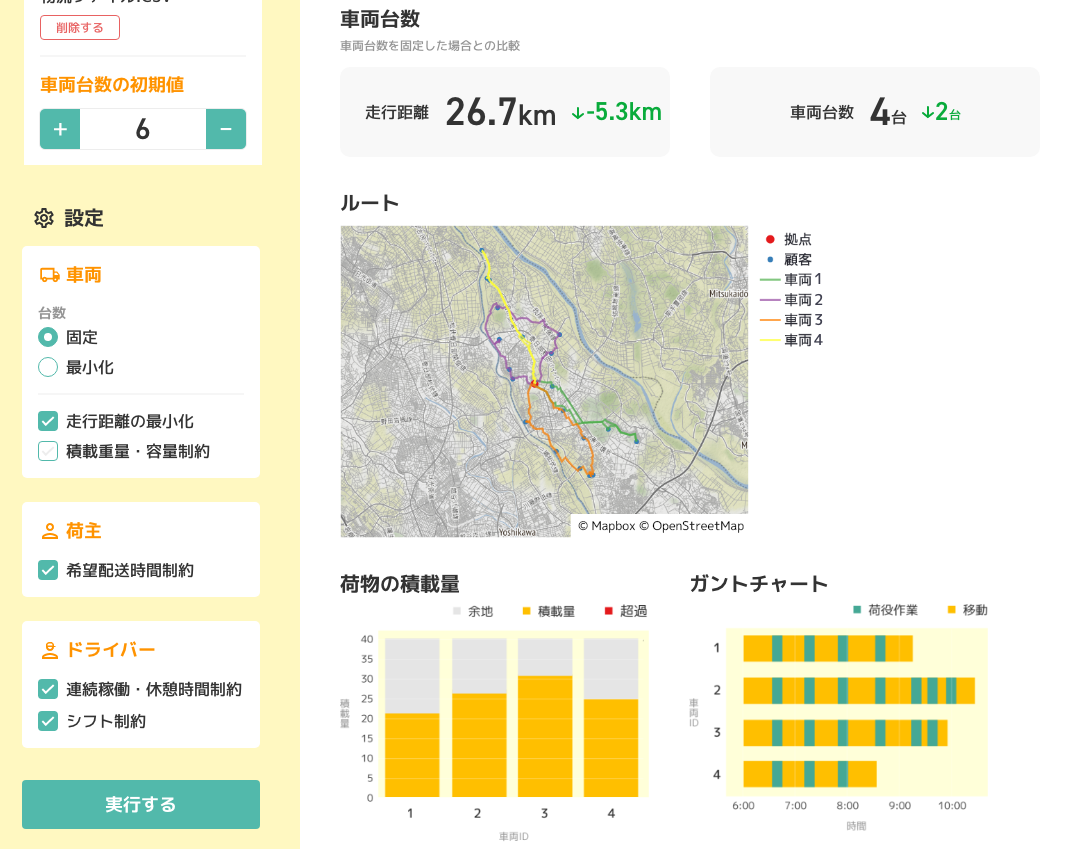Click the vehicle count value field showing 6

pyautogui.click(x=143, y=129)
